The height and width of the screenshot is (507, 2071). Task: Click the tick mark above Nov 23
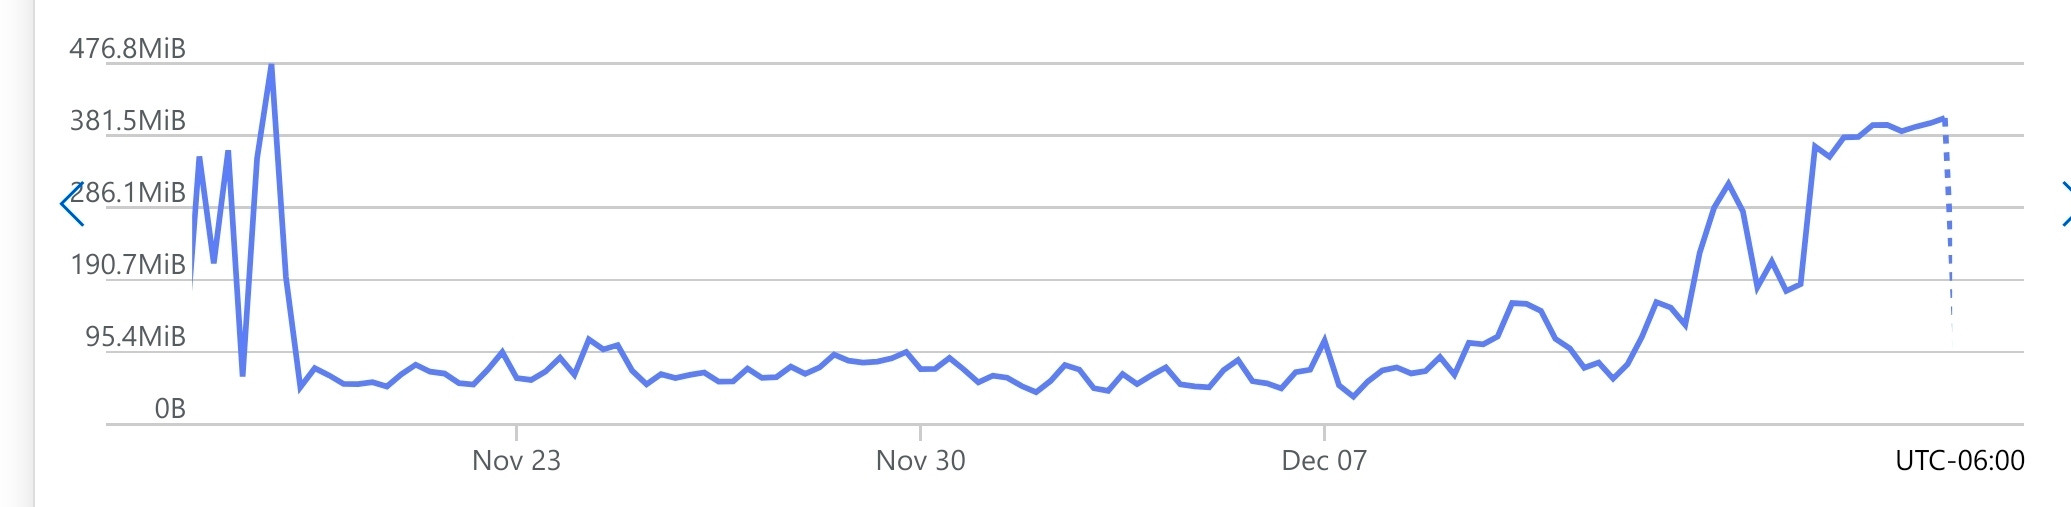(x=516, y=432)
